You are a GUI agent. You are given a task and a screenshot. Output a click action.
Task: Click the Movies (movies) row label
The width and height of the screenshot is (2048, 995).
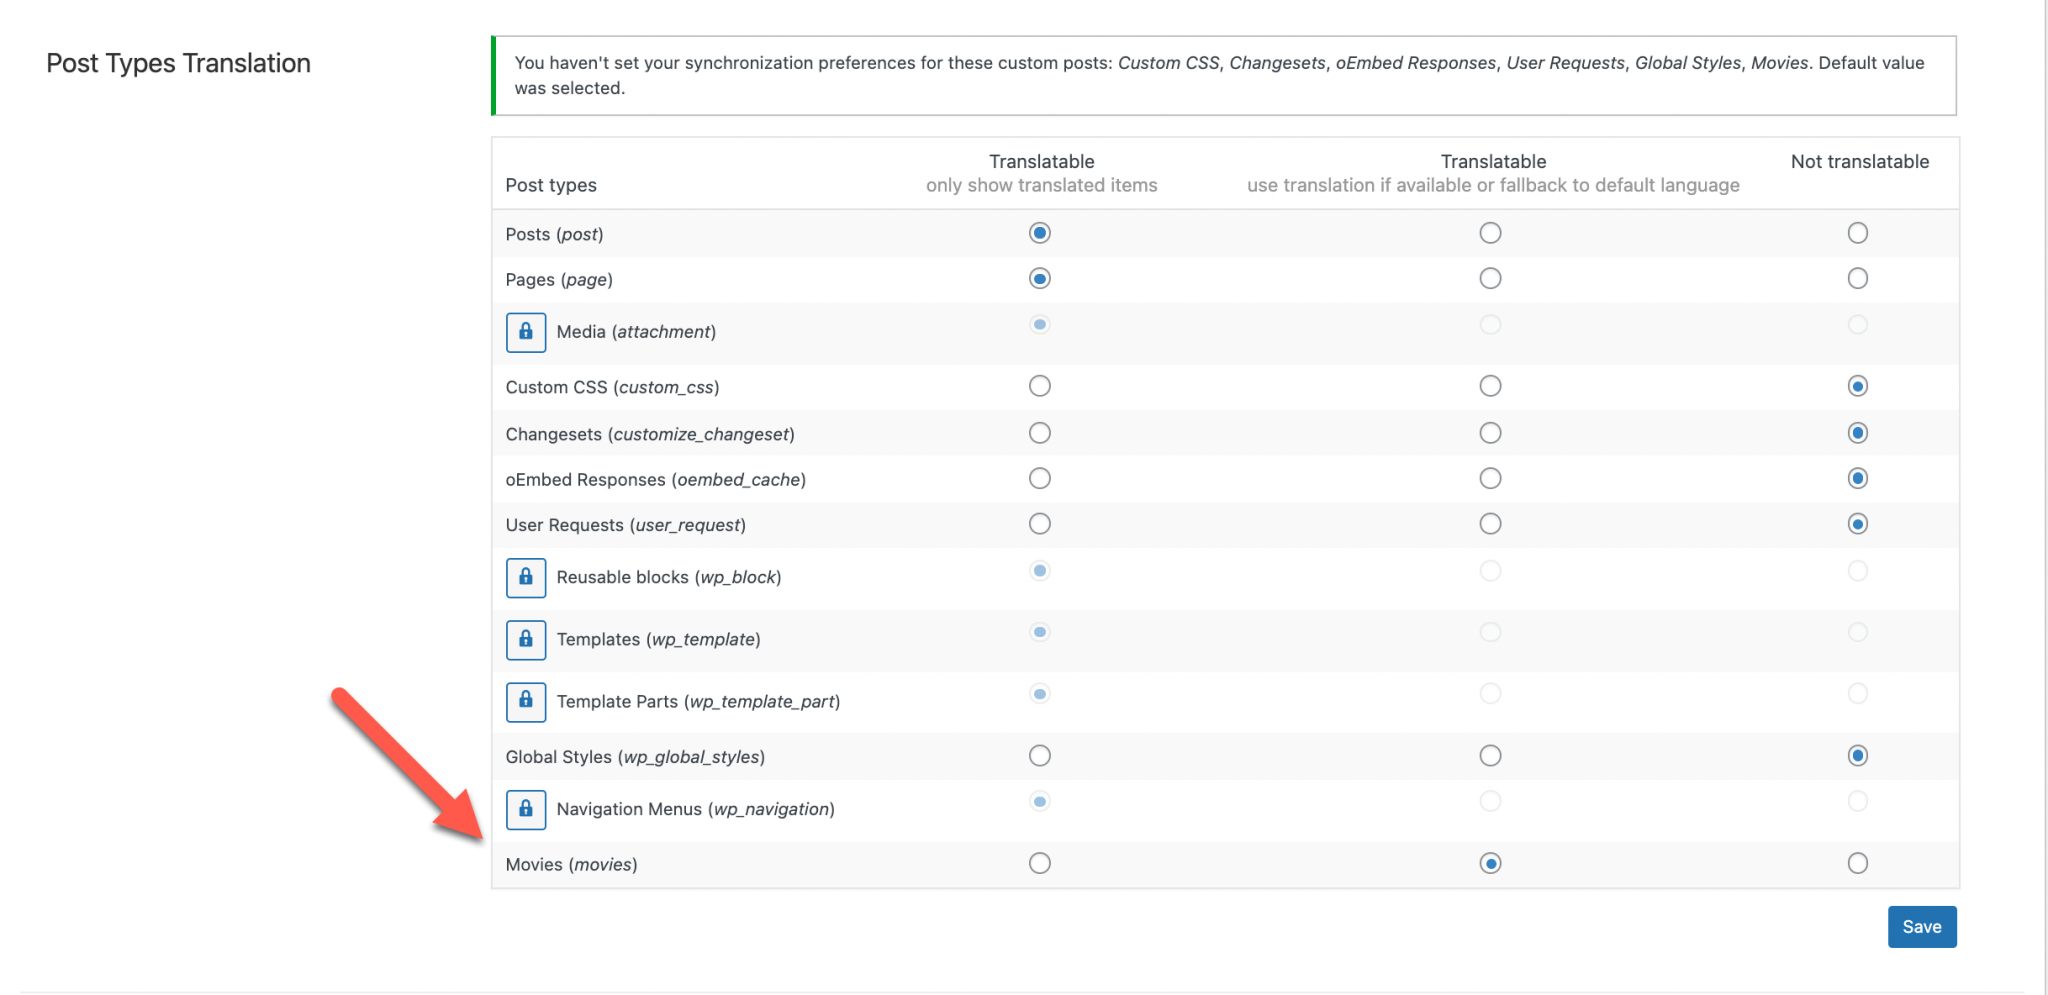pyautogui.click(x=571, y=865)
